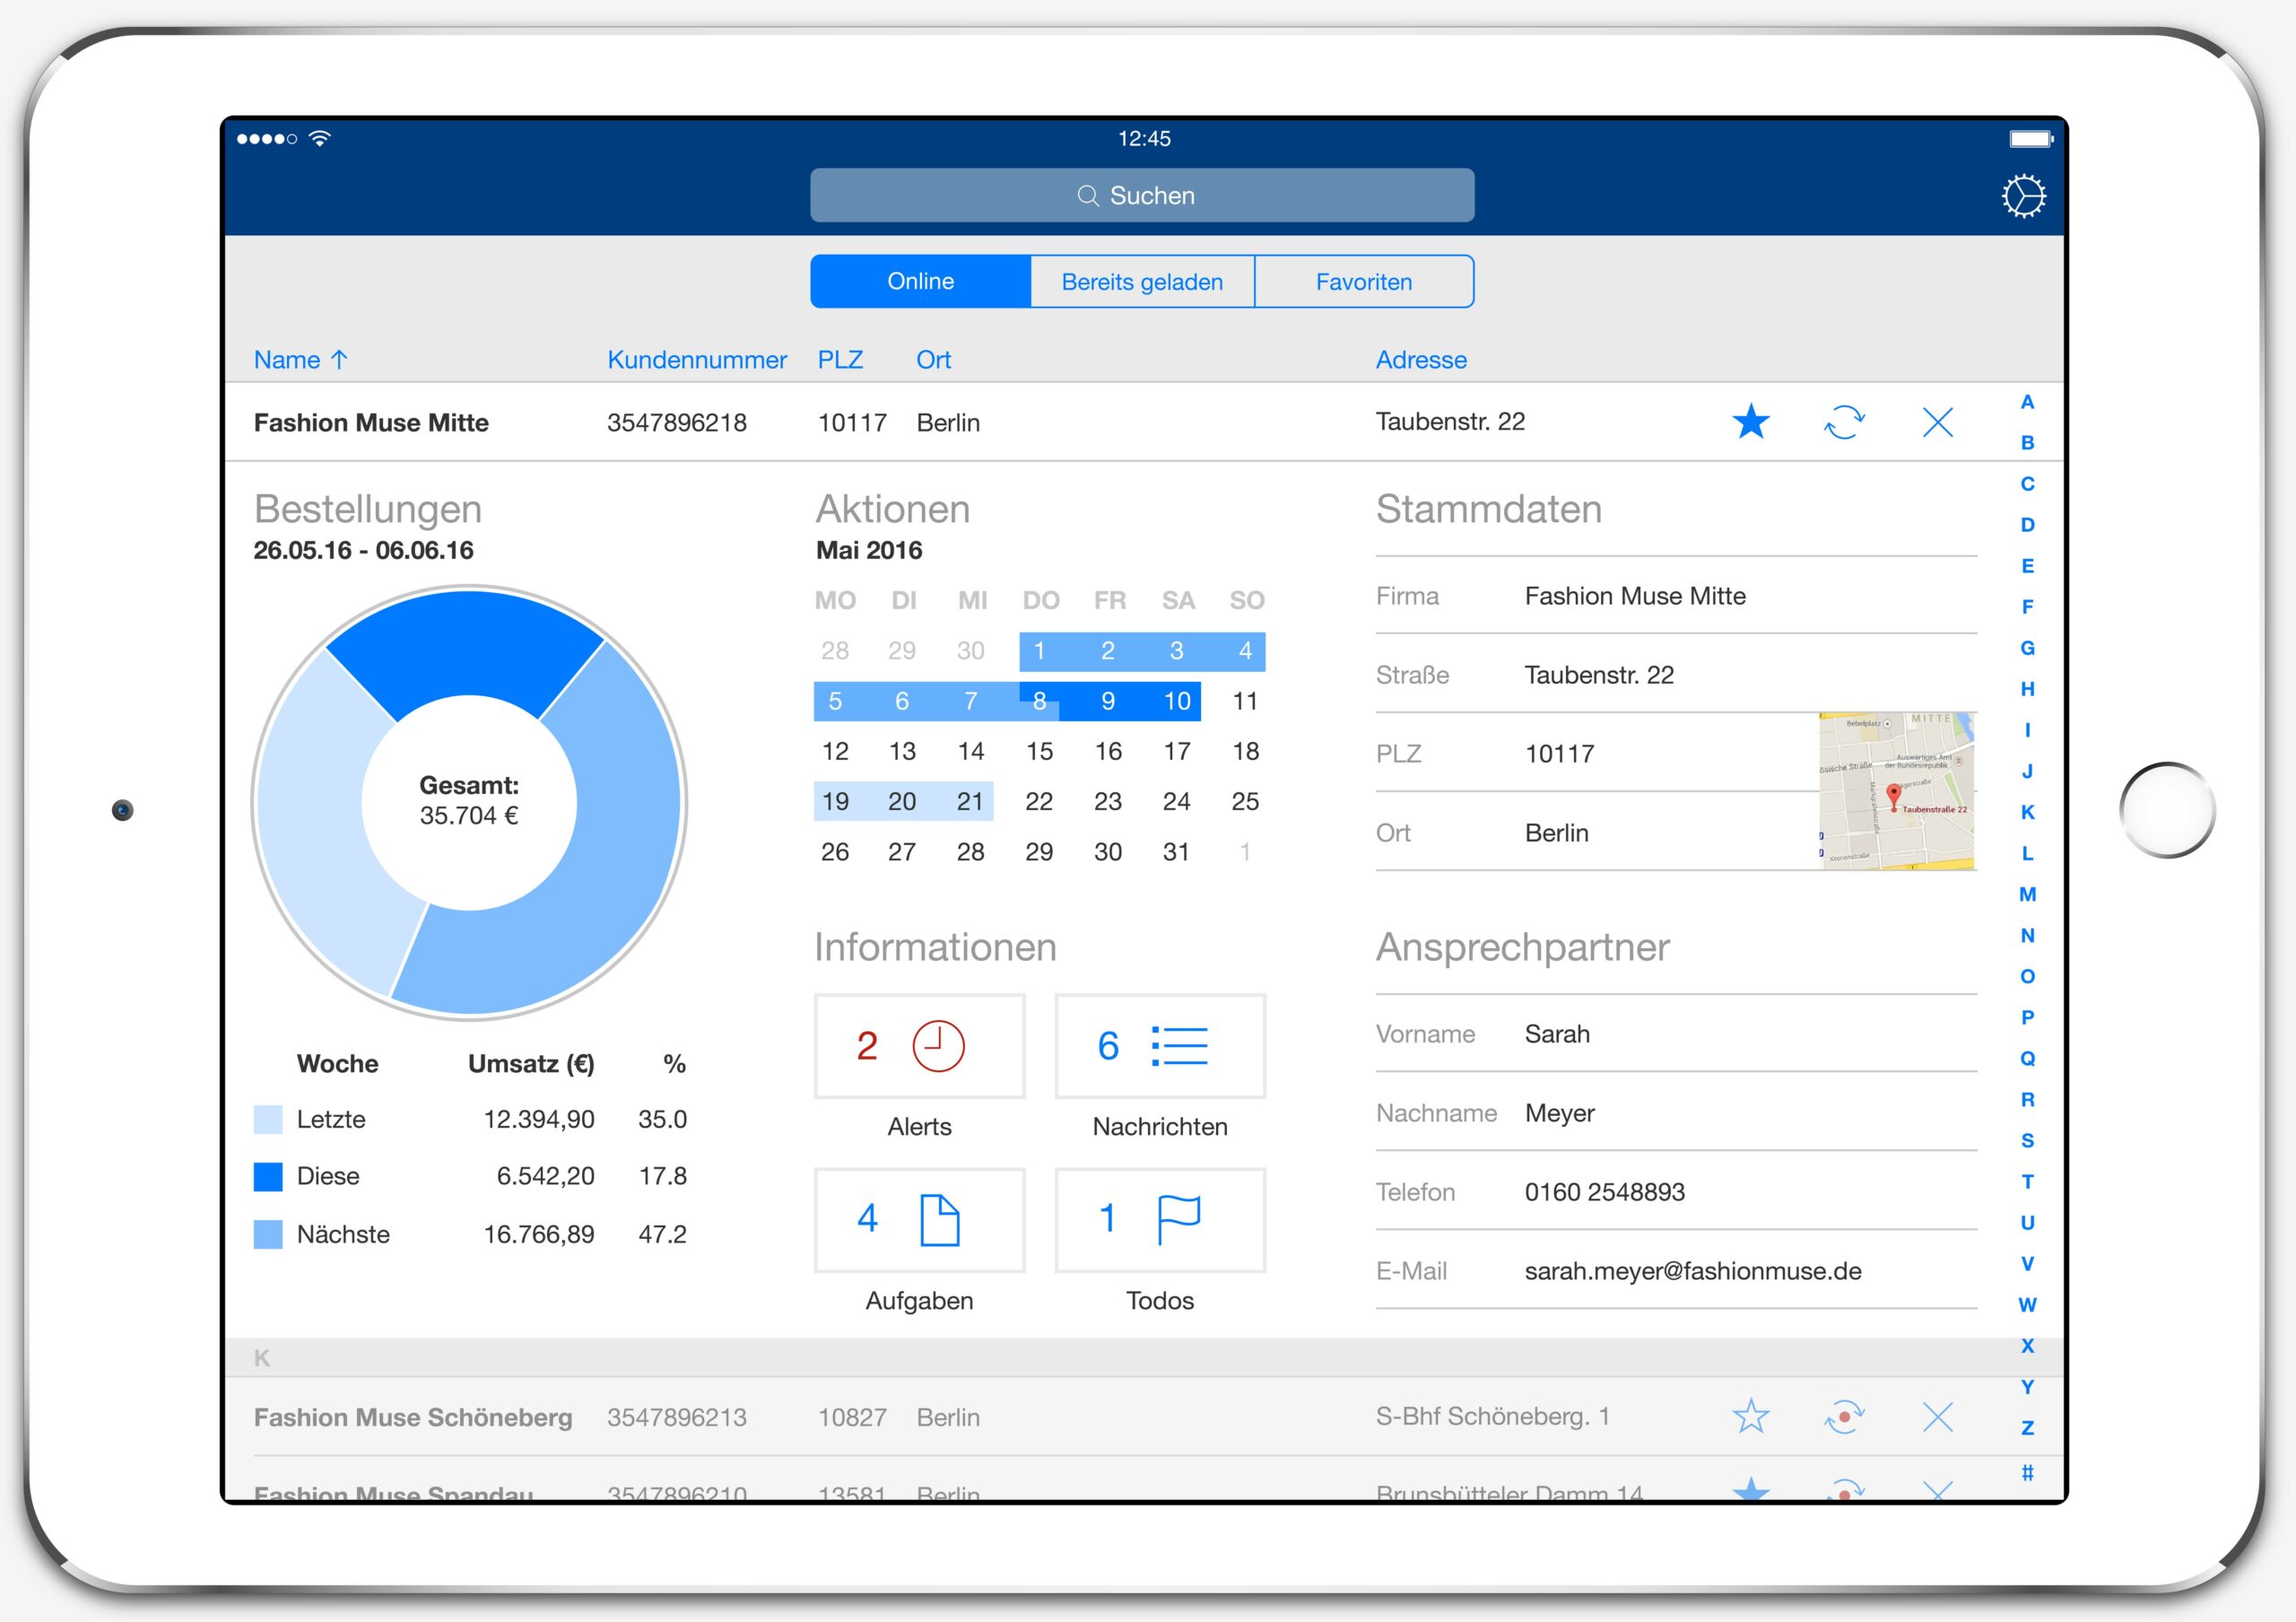This screenshot has width=2296, height=1622.
Task: Open the Alerts clock tile
Action: pos(919,1046)
